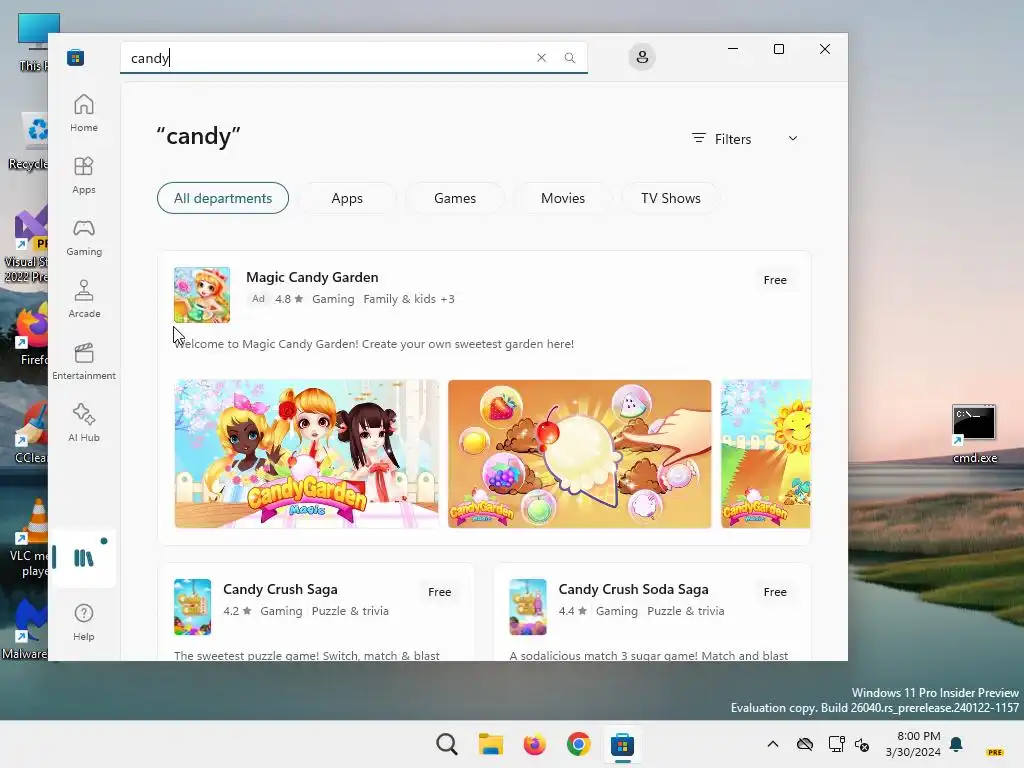Open the Arcade section
This screenshot has width=1024, height=768.
(x=84, y=300)
